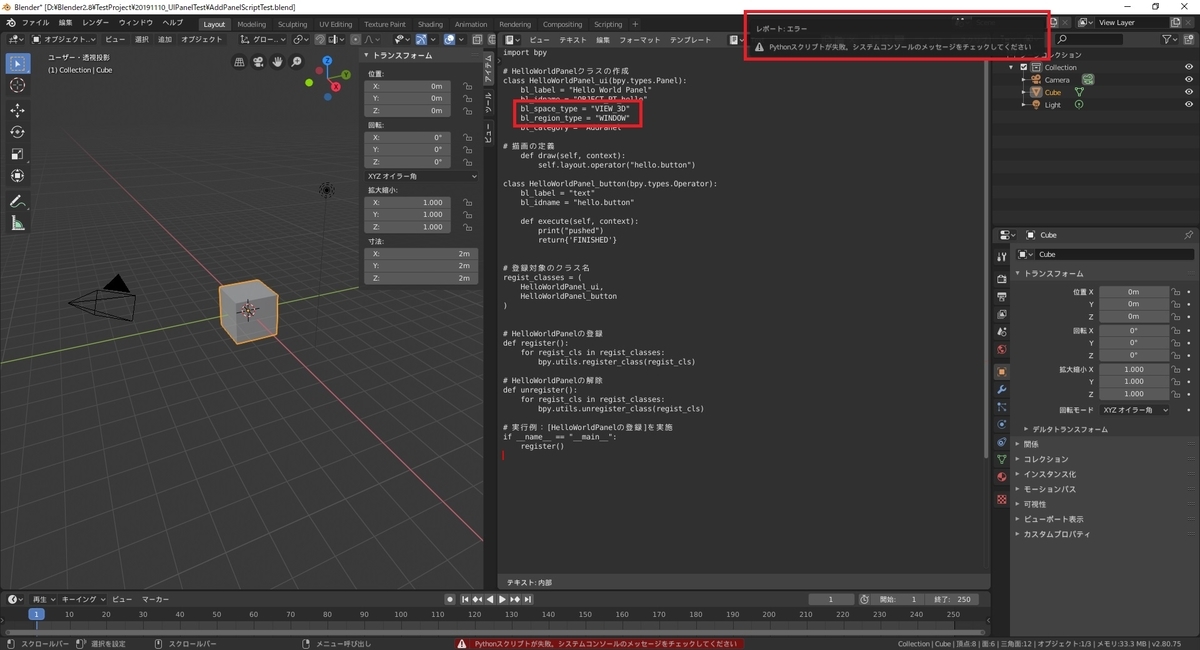
Task: Select the Measure tool
Action: [17, 223]
